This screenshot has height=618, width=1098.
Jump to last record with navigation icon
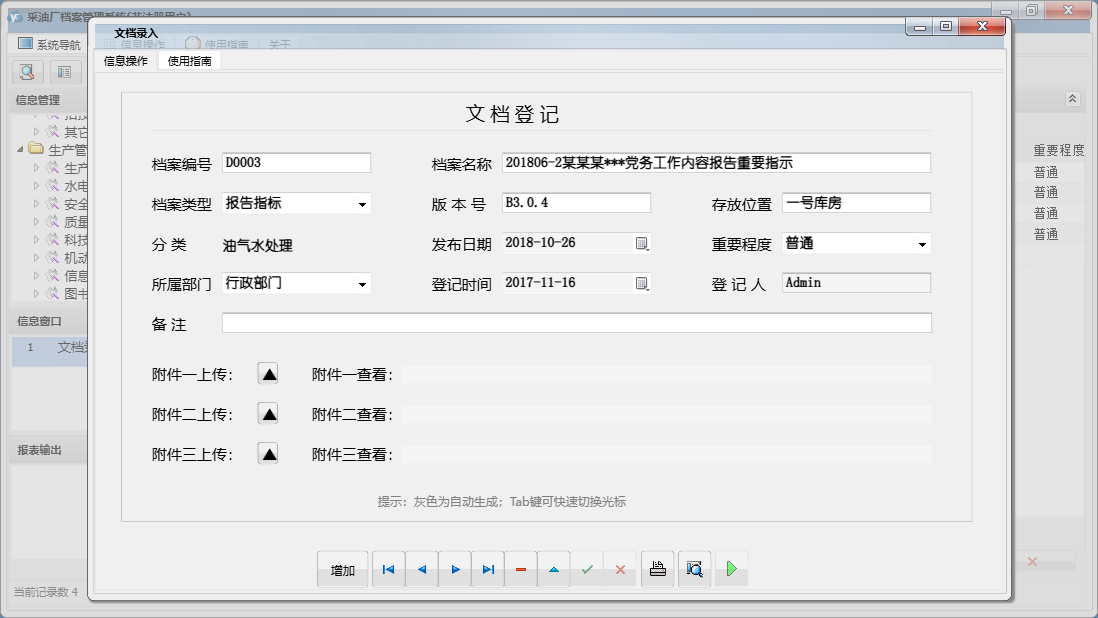(x=488, y=568)
